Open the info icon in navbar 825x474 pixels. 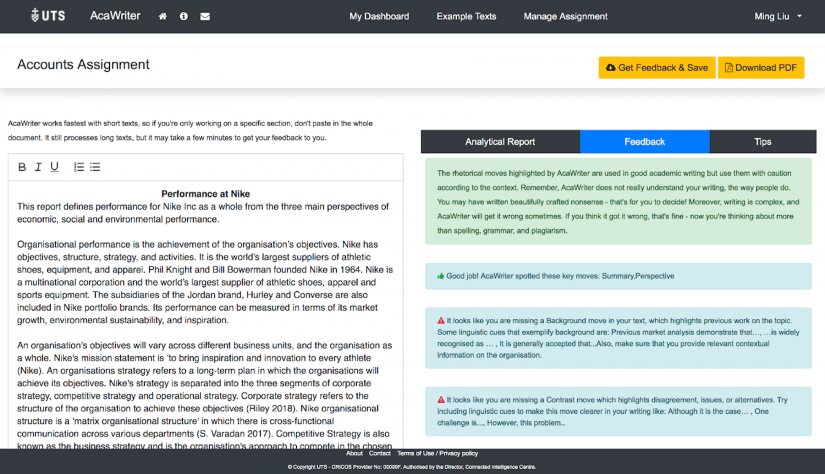click(184, 16)
